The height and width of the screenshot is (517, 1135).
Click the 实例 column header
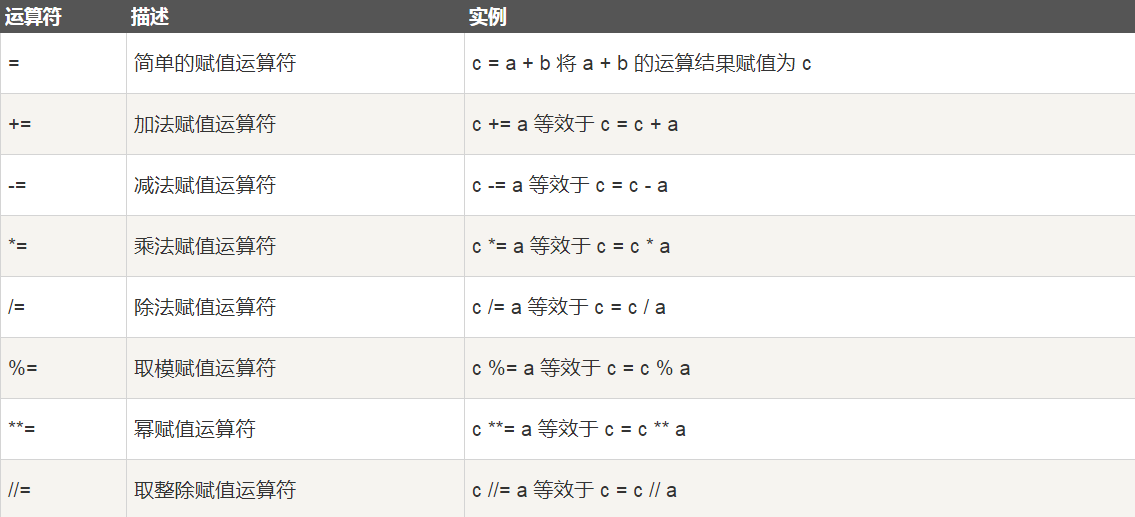coord(488,17)
